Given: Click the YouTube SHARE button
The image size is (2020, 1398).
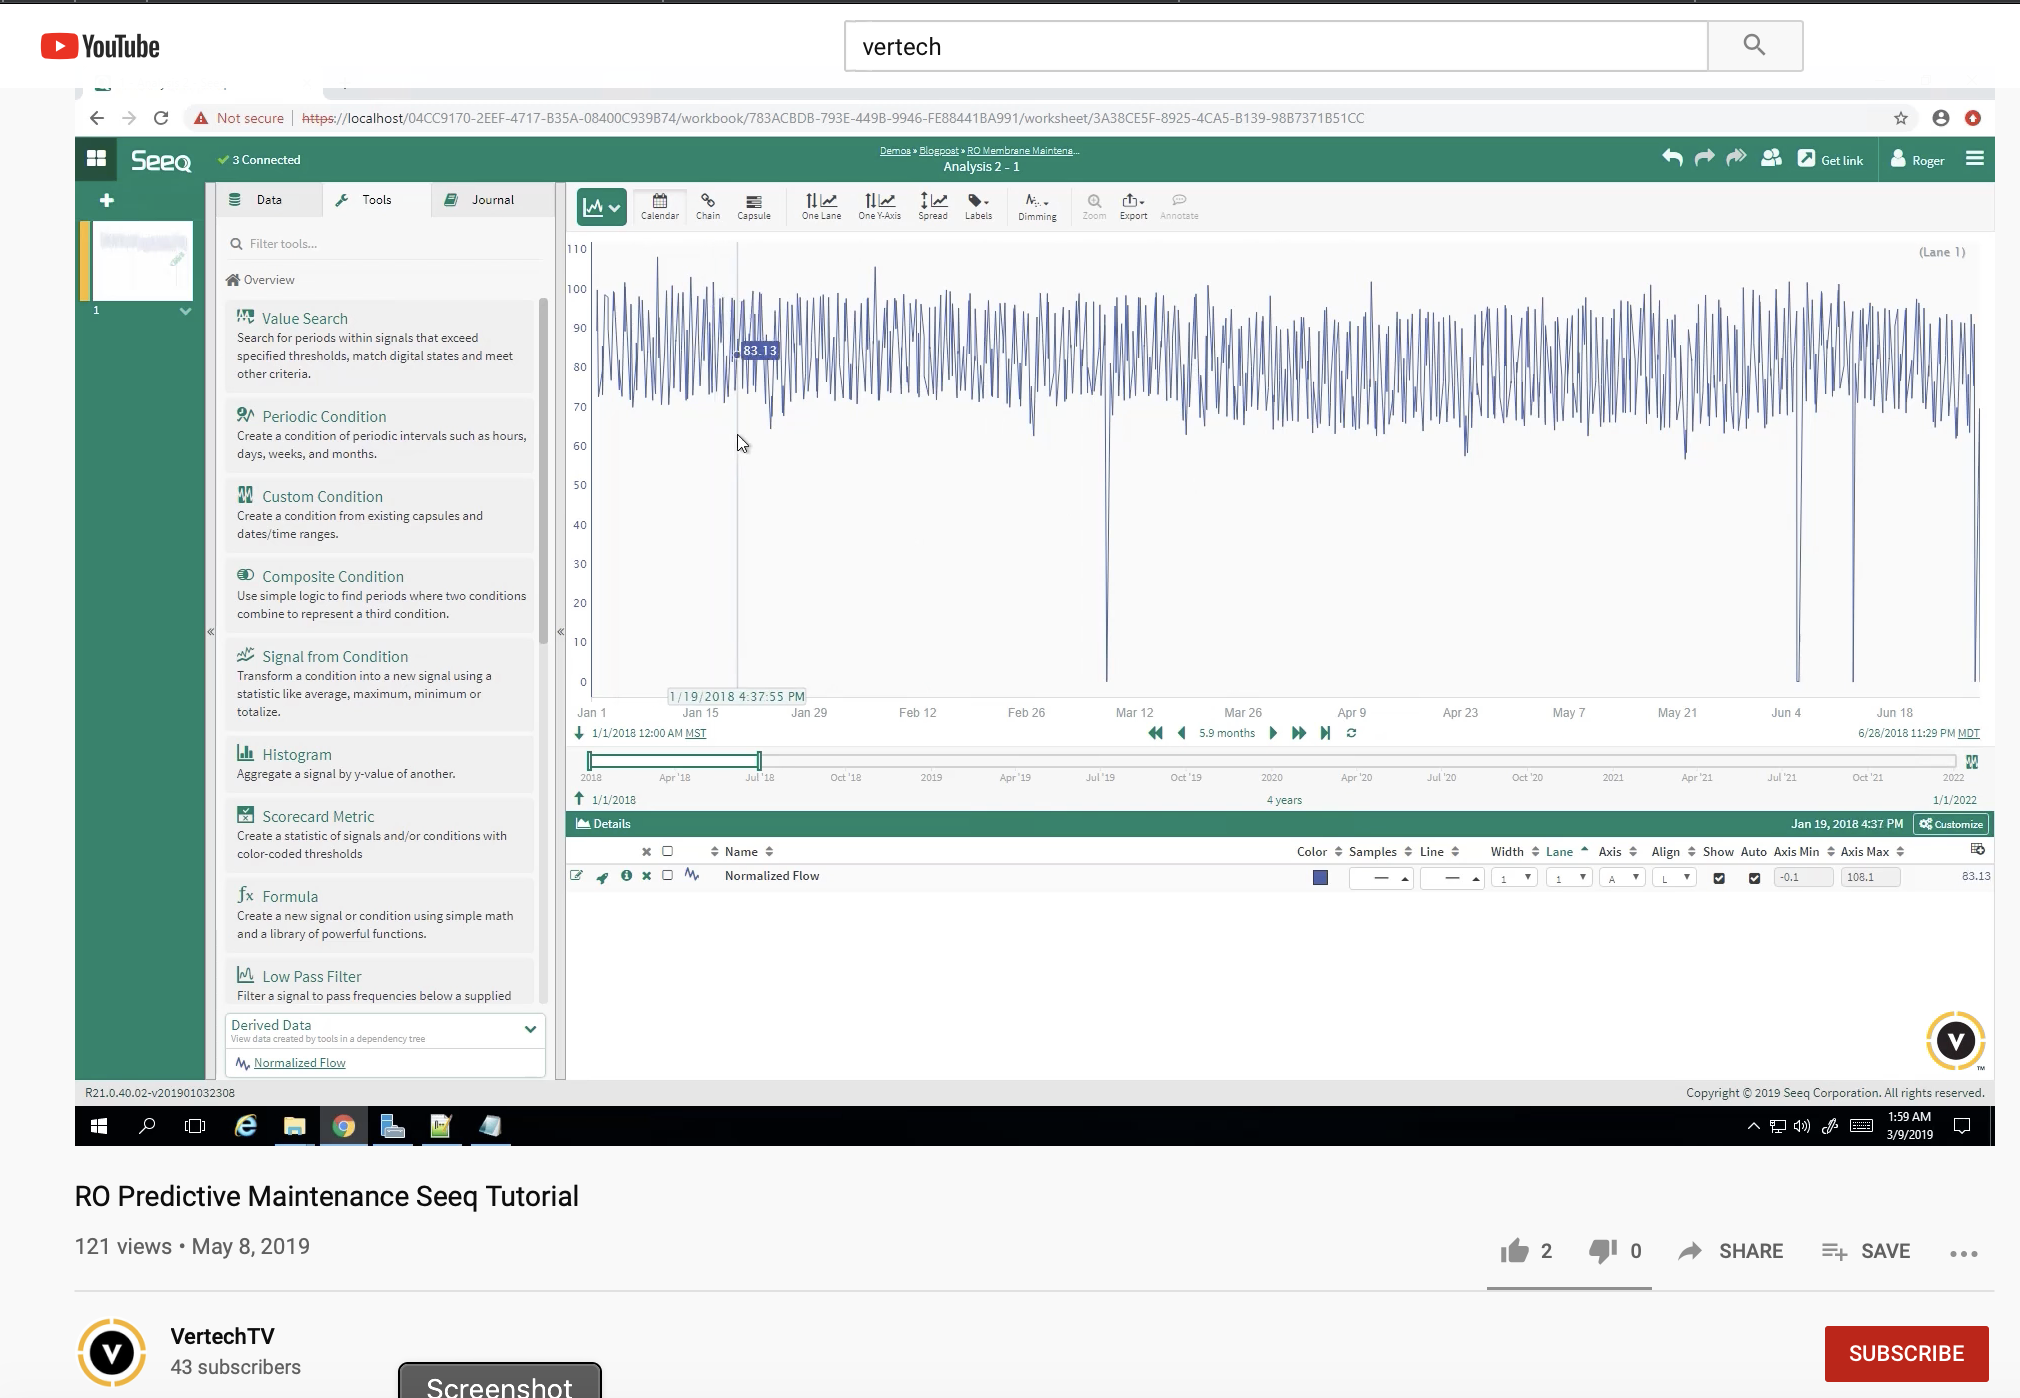Looking at the screenshot, I should click(1731, 1251).
